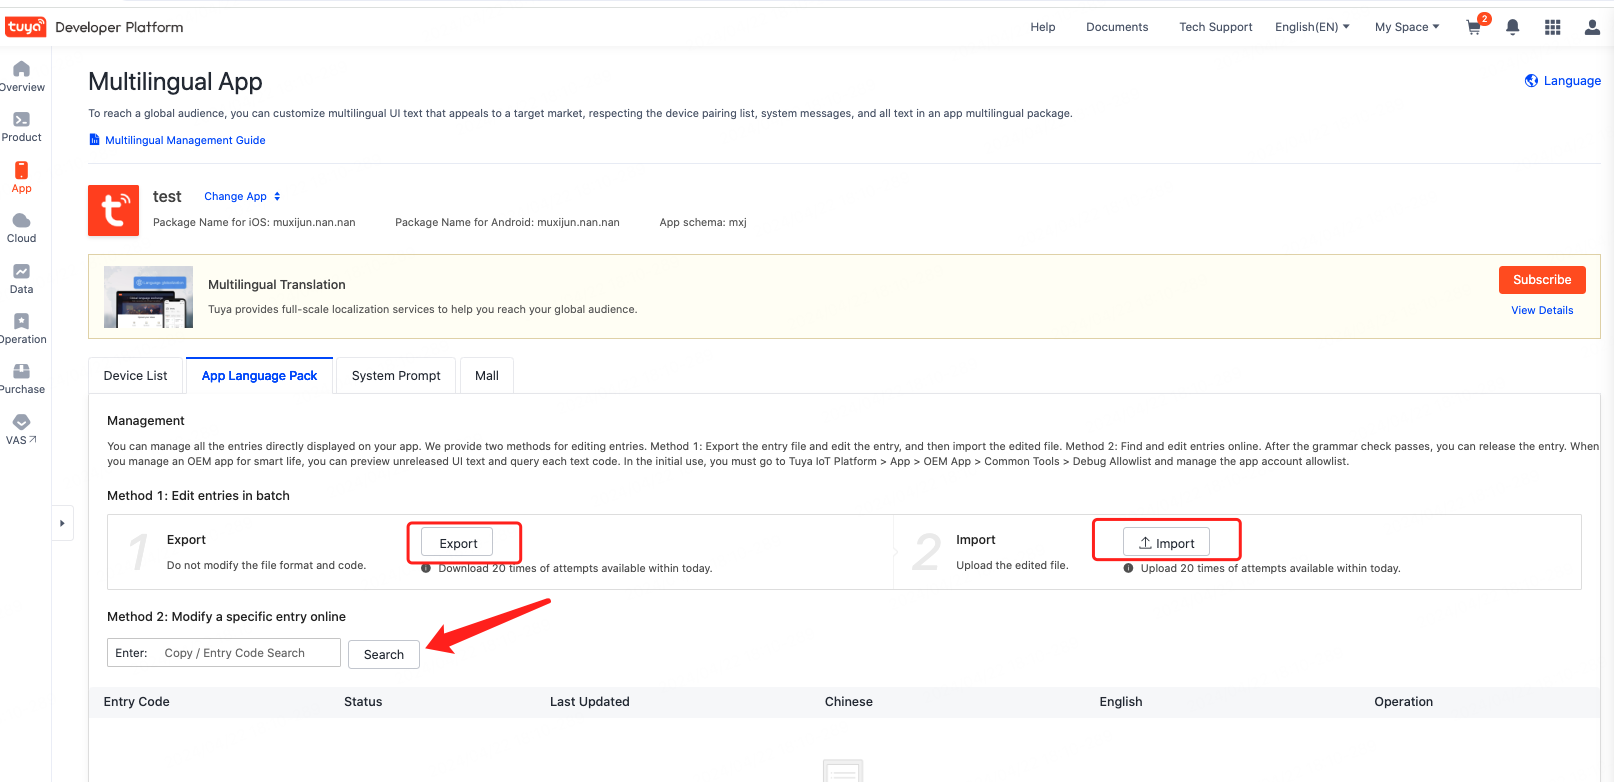Image resolution: width=1614 pixels, height=782 pixels.
Task: Click the test app logo icon
Action: 113,210
